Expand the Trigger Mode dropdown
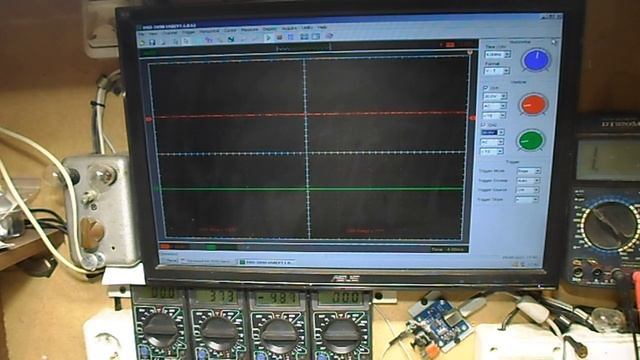Viewport: 640px width, 360px height. 538,171
